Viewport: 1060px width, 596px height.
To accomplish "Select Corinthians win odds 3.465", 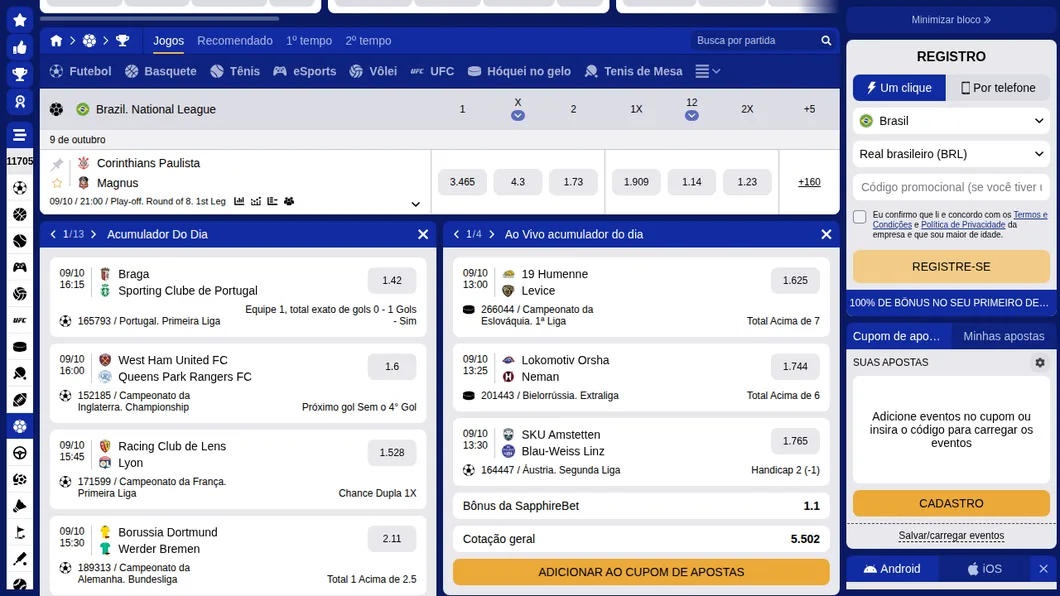I will click(x=462, y=182).
